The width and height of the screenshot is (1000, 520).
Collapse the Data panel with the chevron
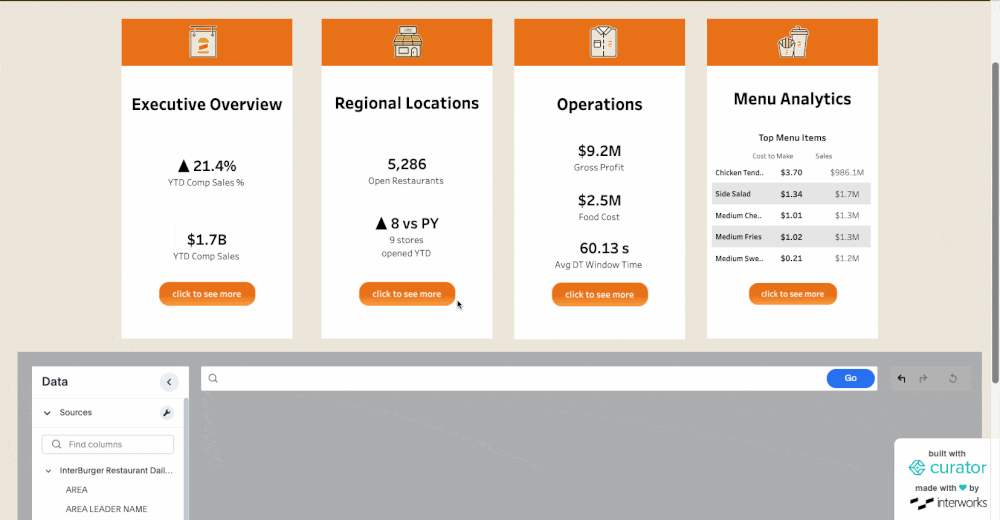pyautogui.click(x=169, y=382)
